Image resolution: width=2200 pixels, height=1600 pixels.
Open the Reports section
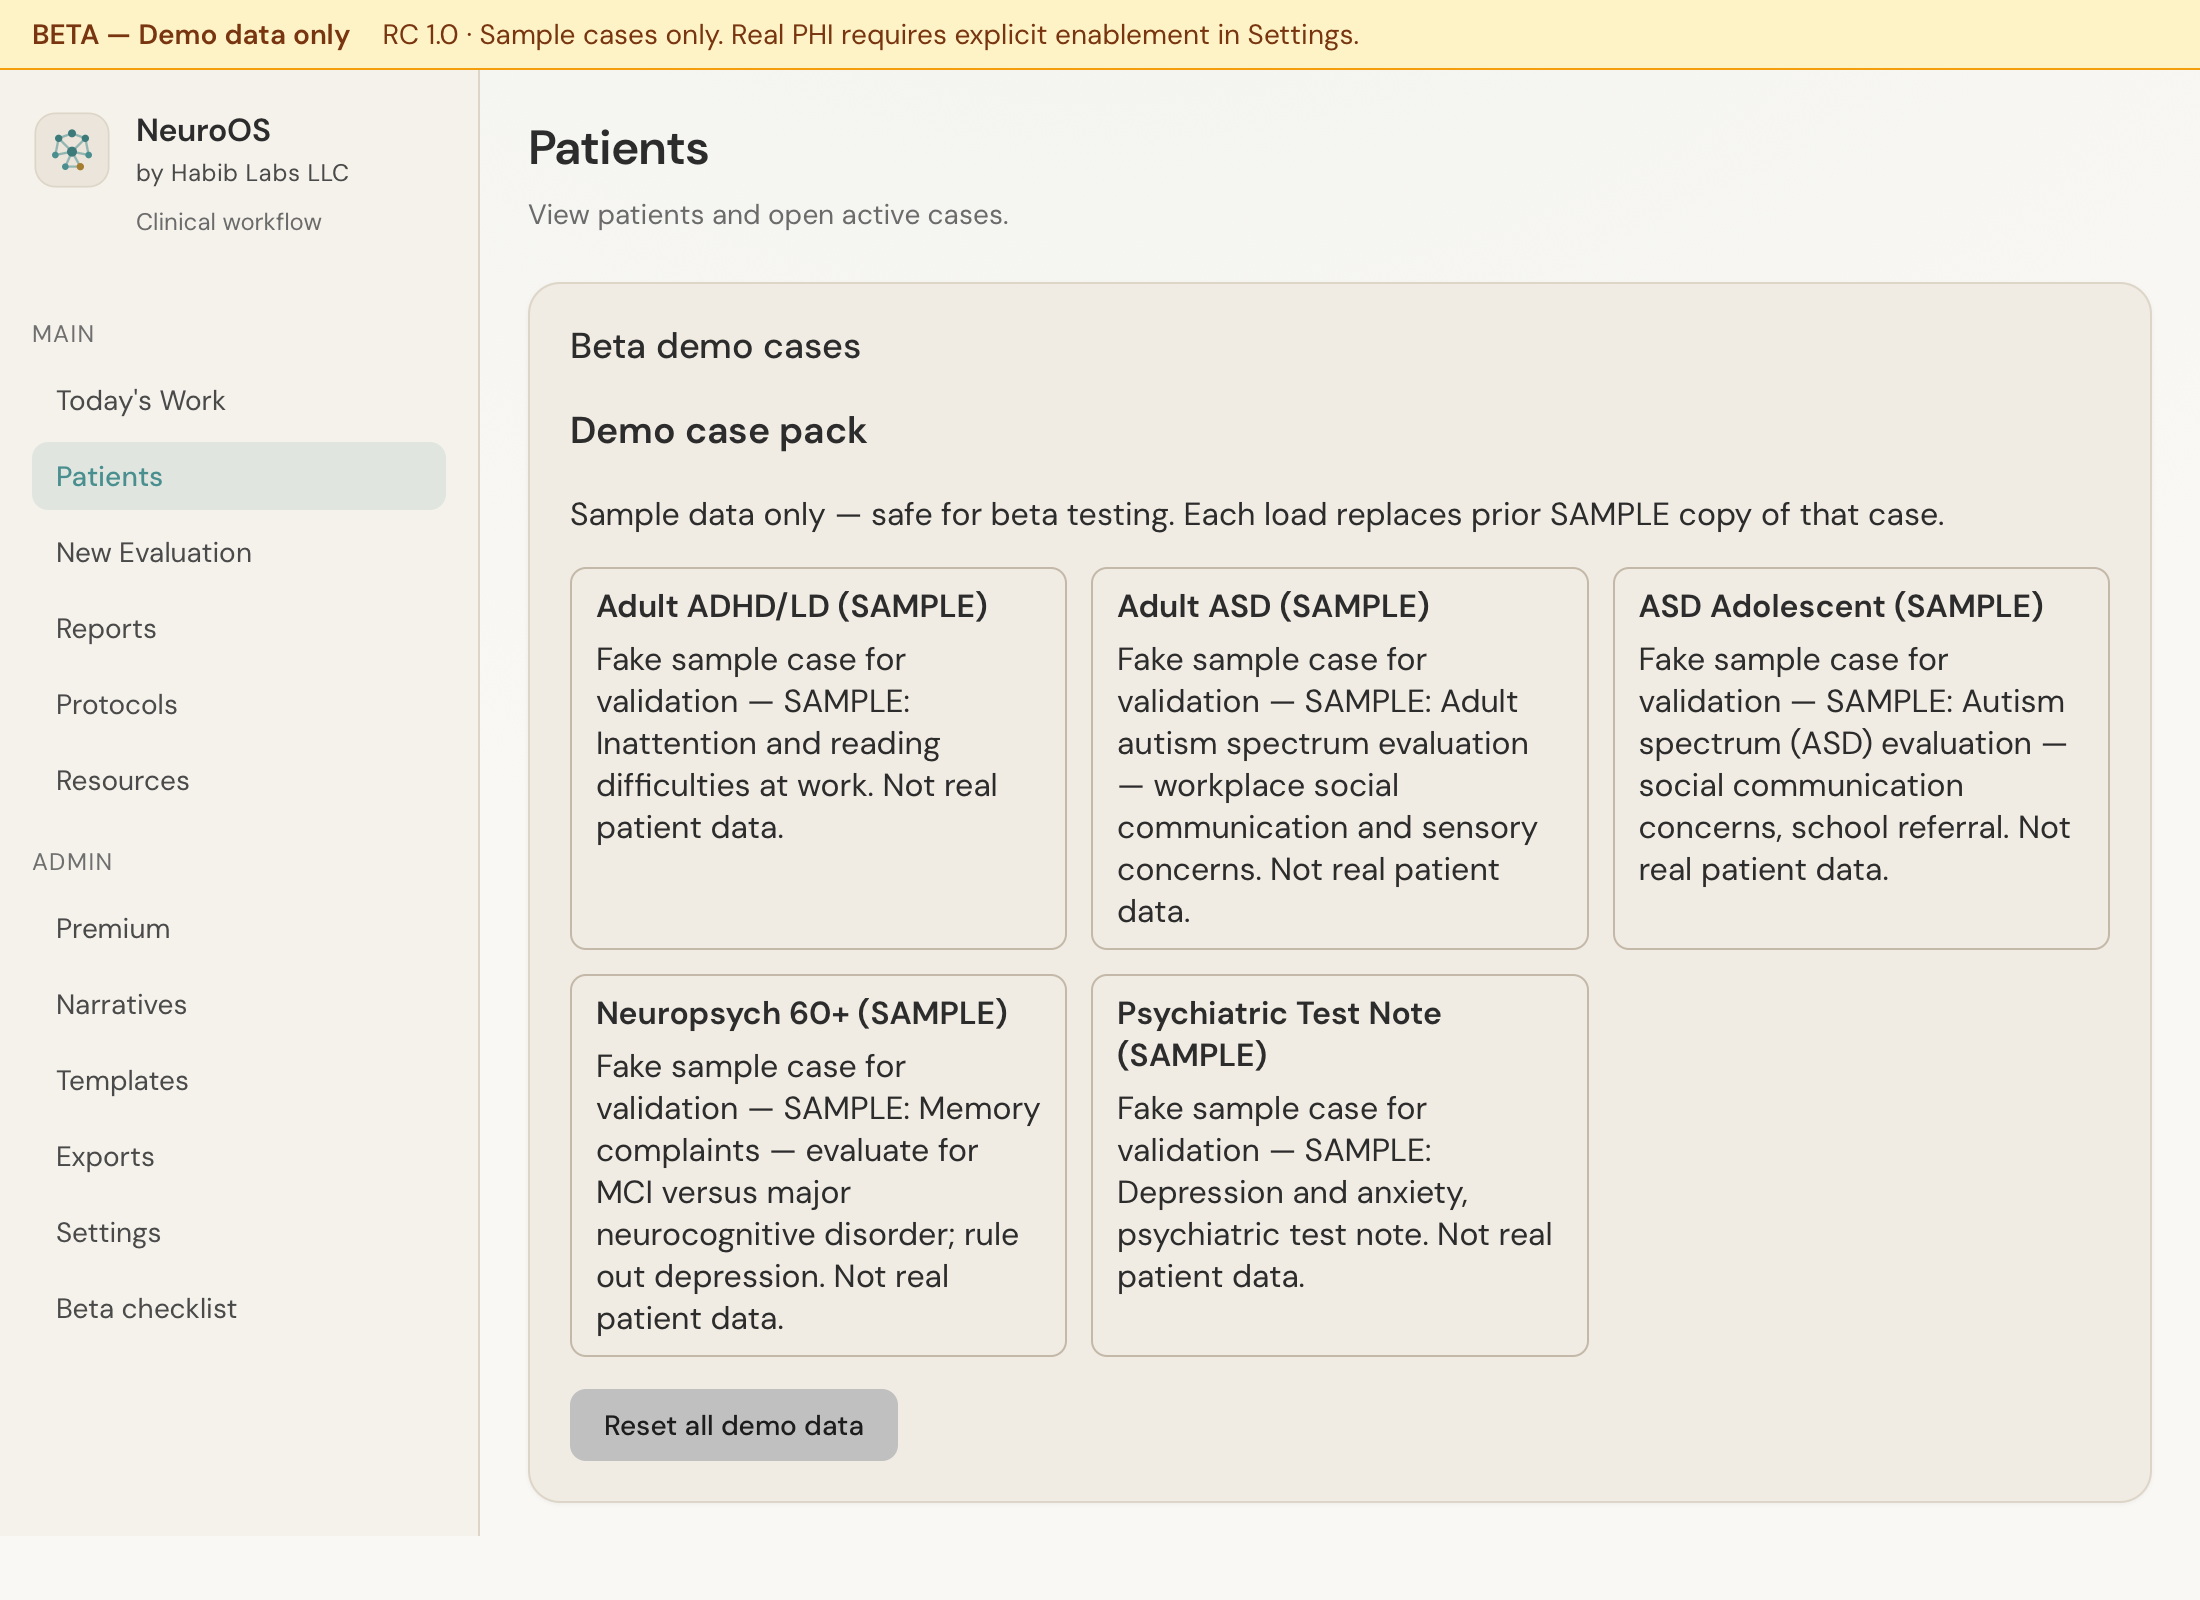[x=239, y=628]
